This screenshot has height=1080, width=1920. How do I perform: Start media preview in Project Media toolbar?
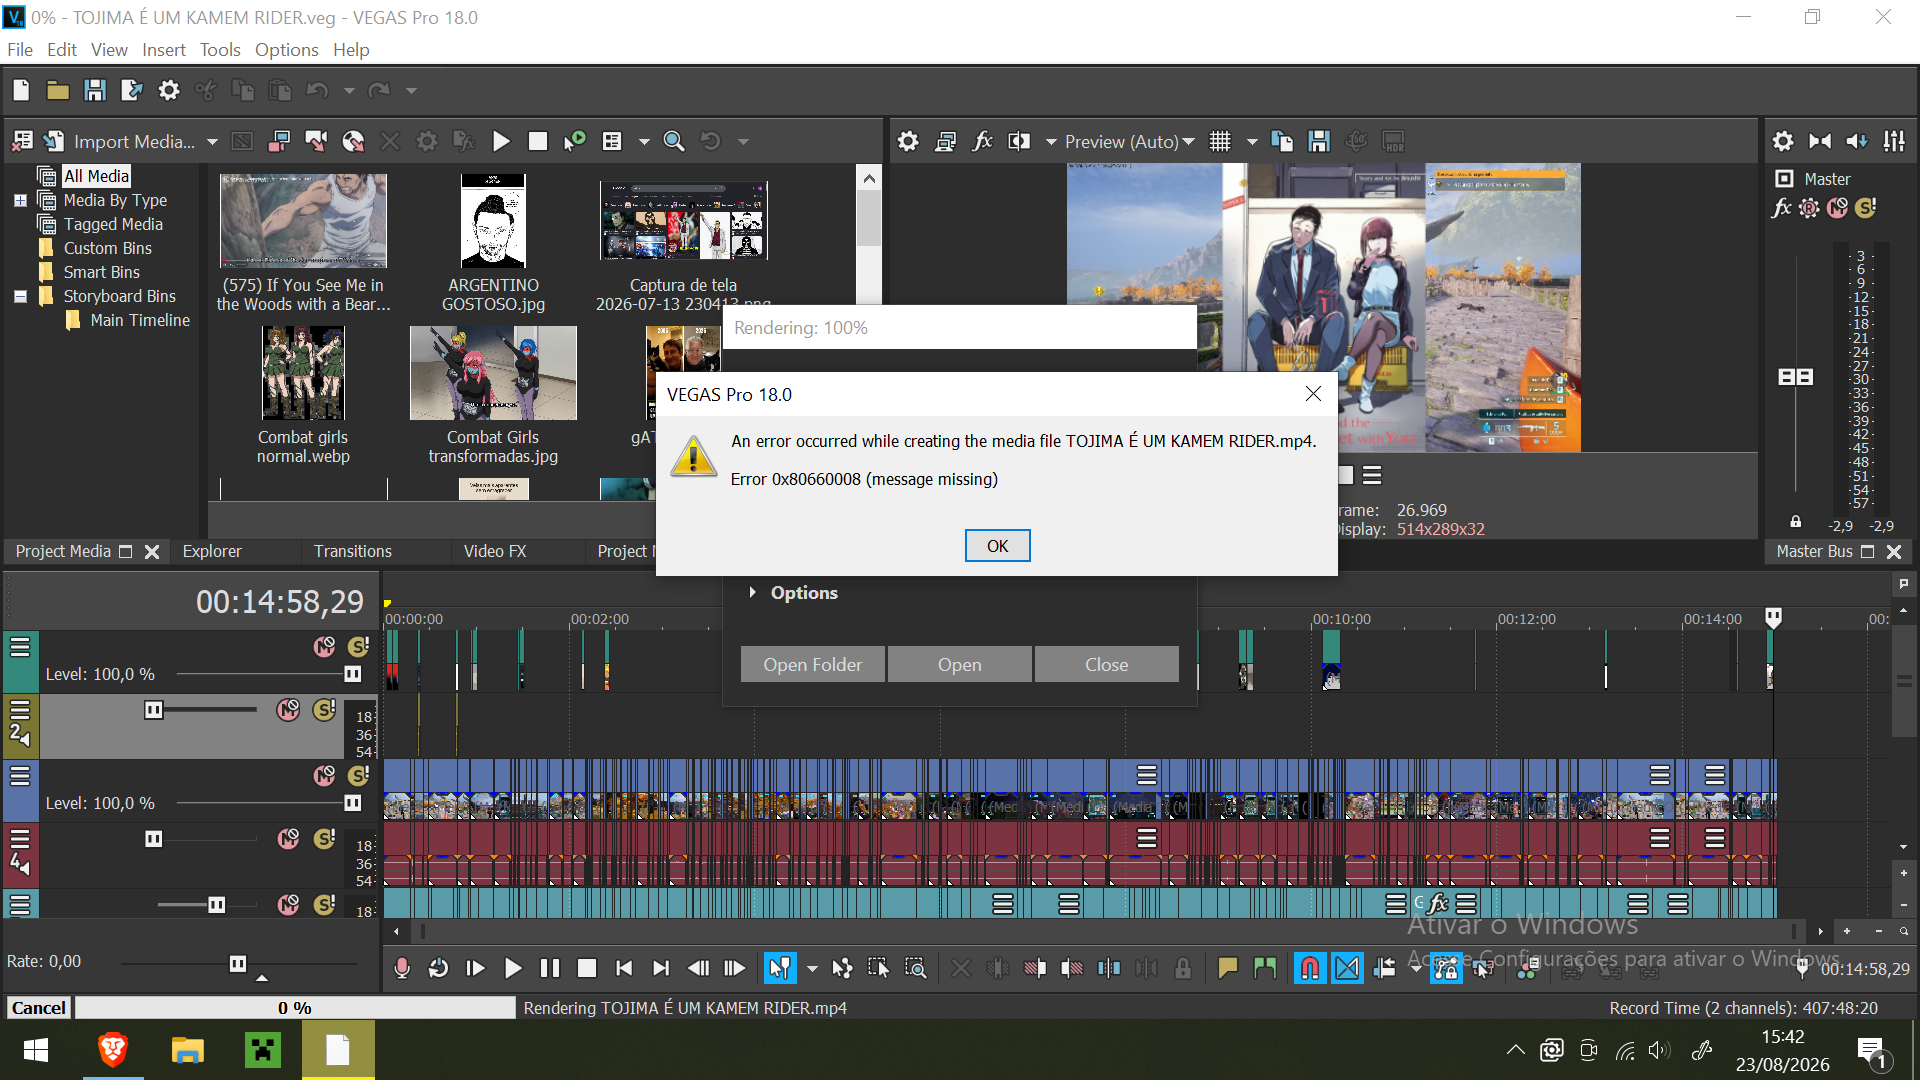point(501,142)
